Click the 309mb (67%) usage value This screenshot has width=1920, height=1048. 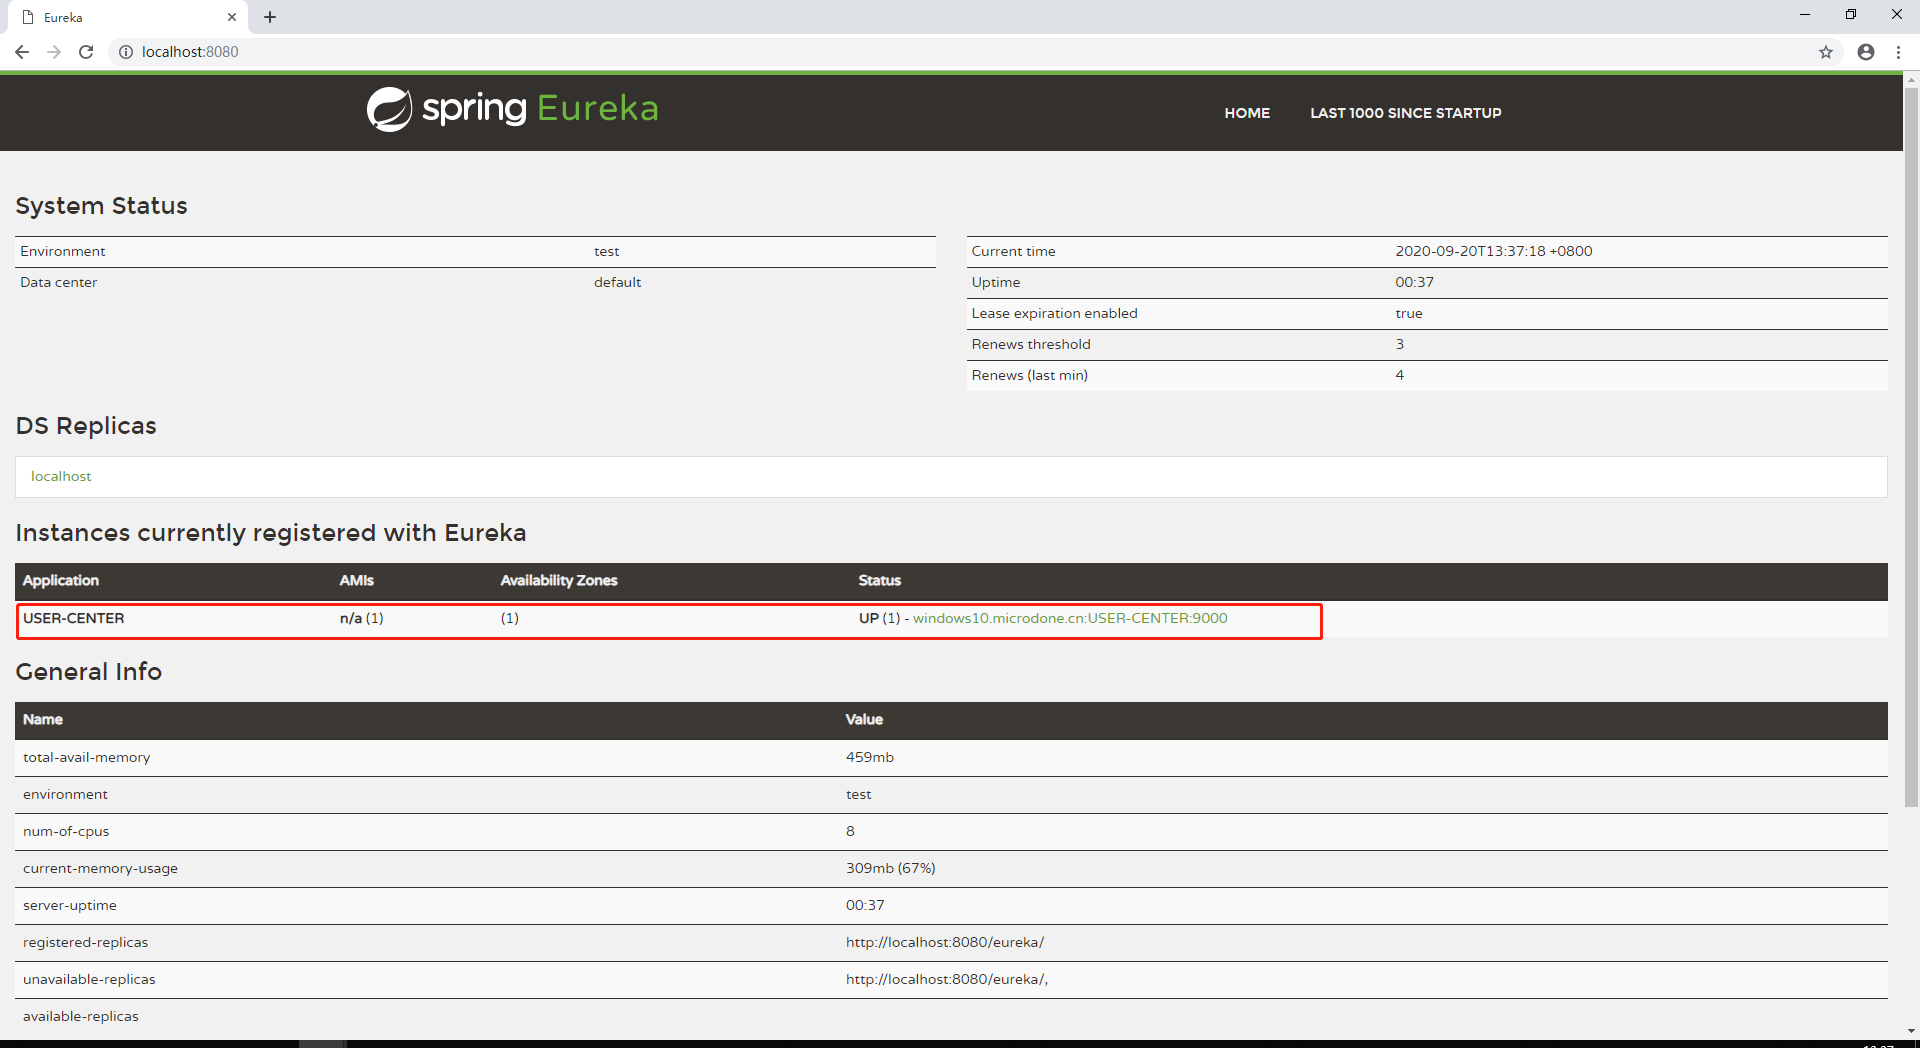pos(891,868)
